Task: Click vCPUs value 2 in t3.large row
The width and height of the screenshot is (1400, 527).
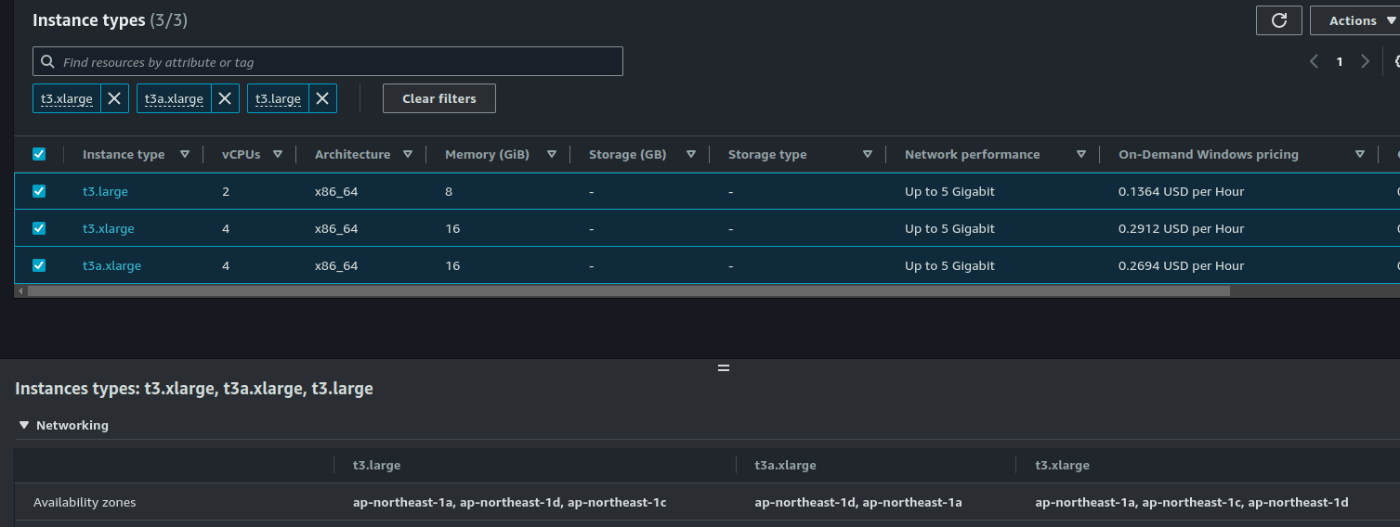Action: click(x=226, y=191)
